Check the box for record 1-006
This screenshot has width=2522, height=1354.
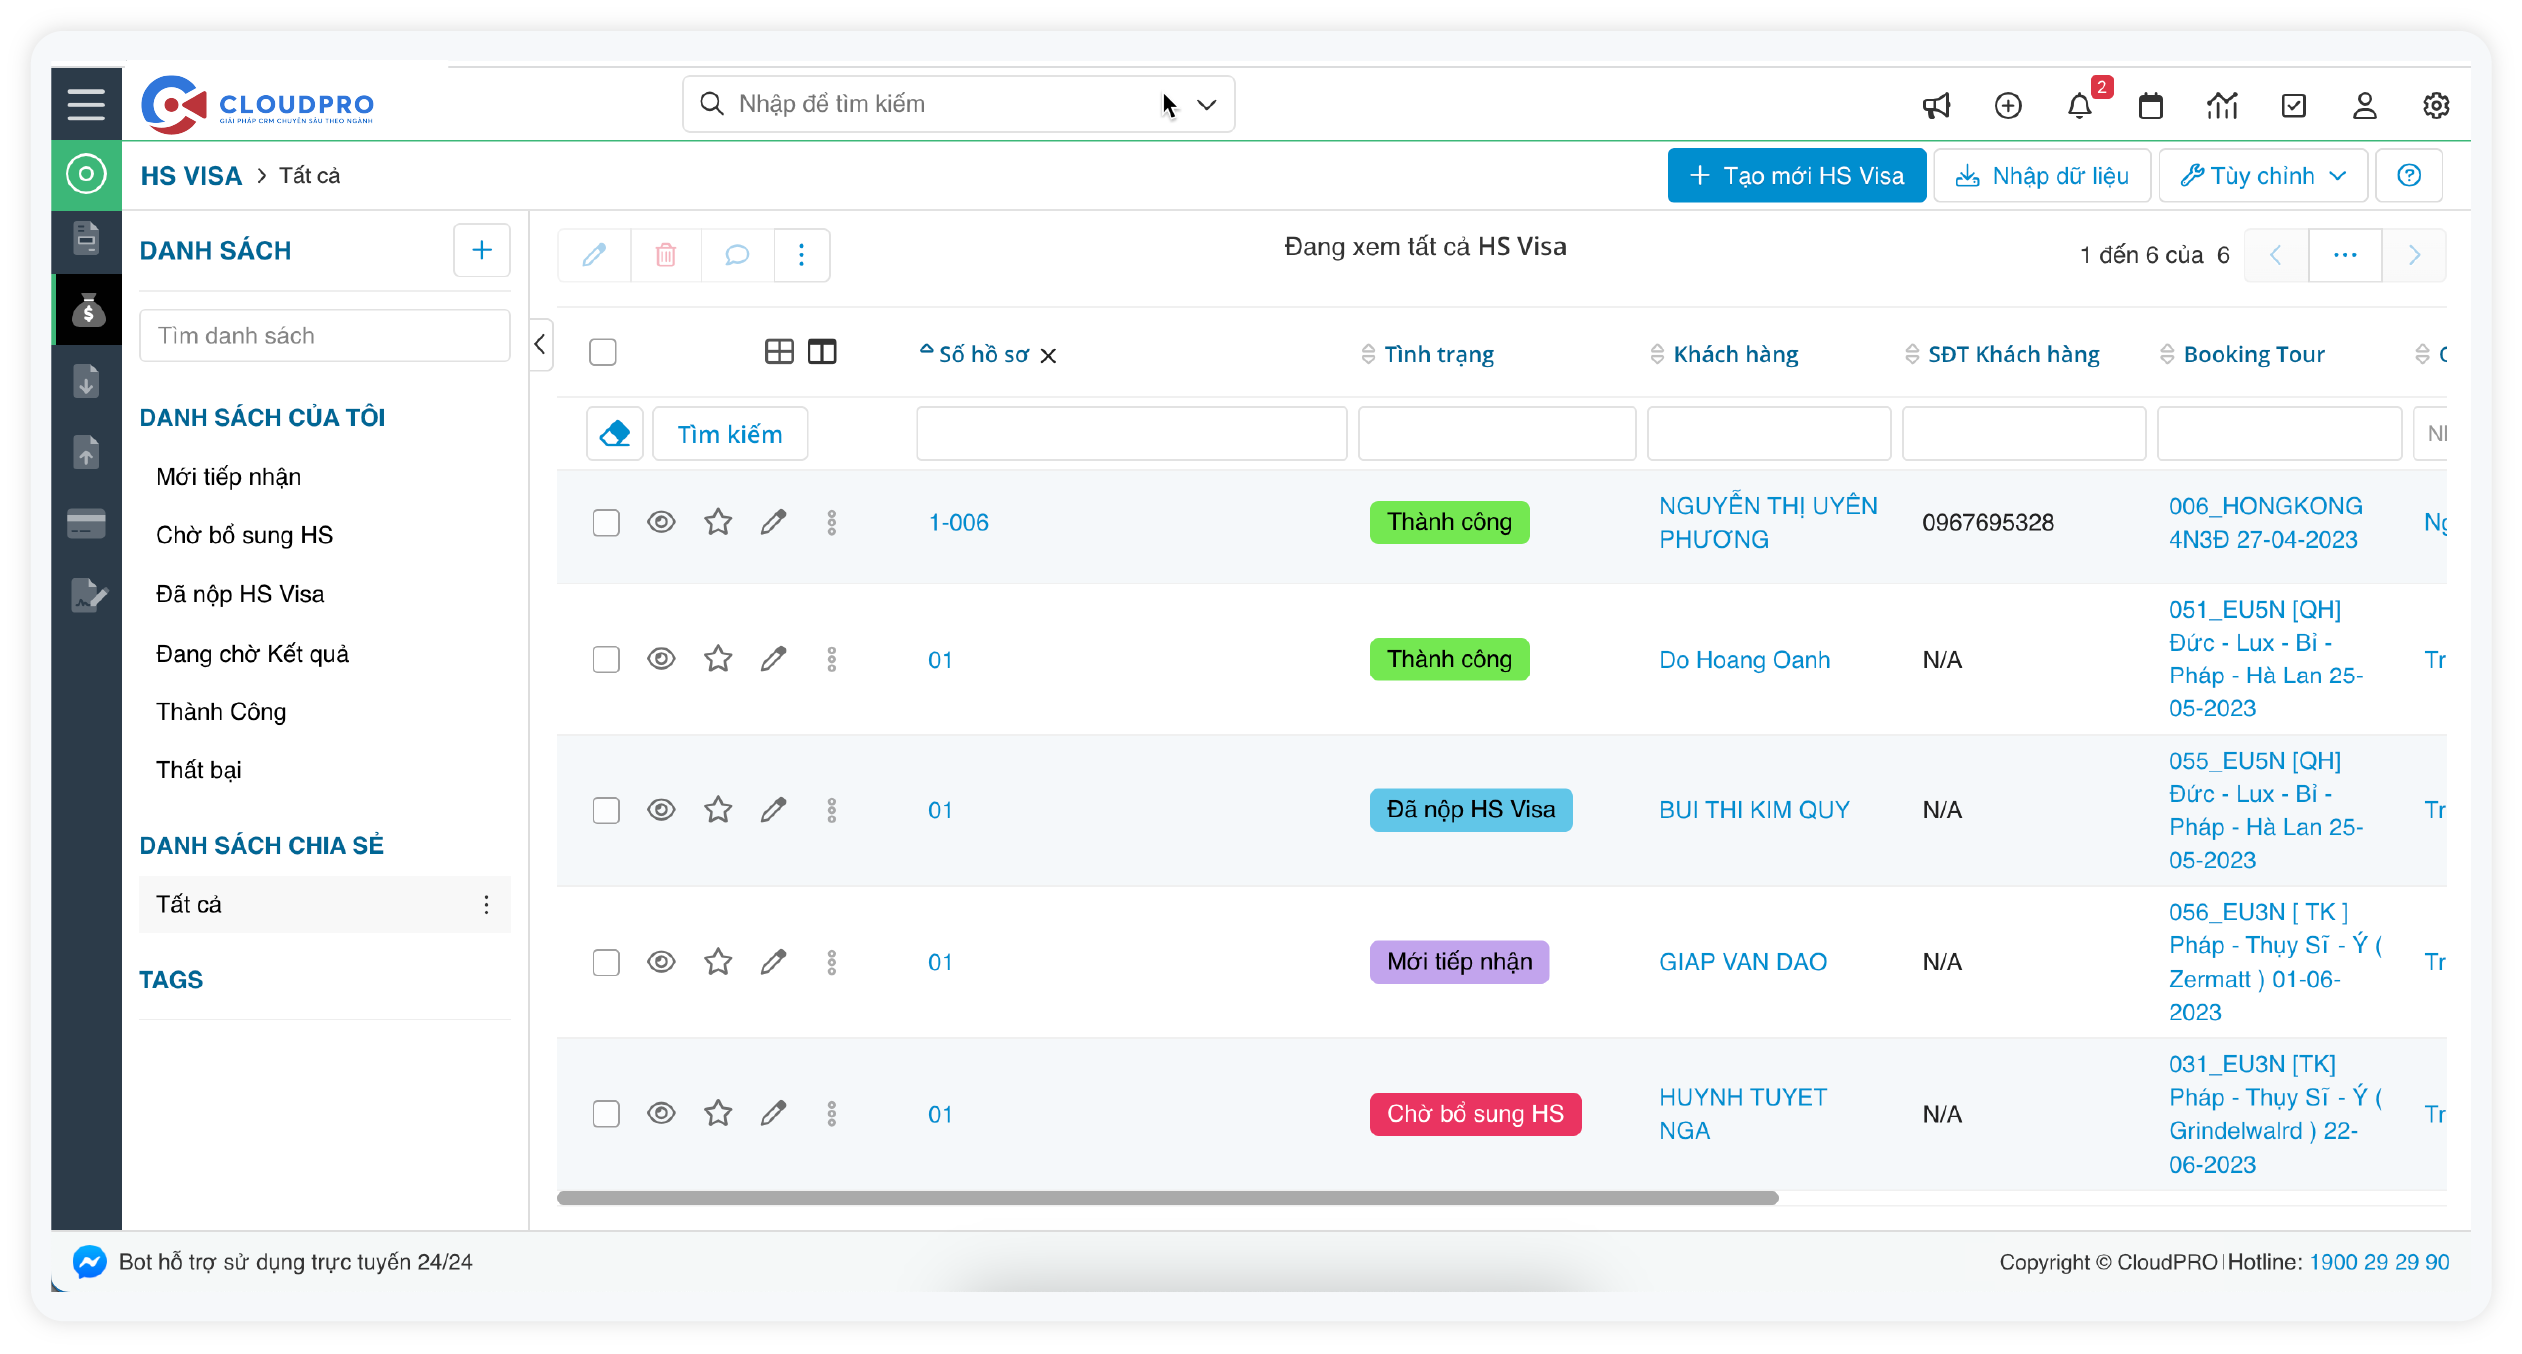point(606,522)
